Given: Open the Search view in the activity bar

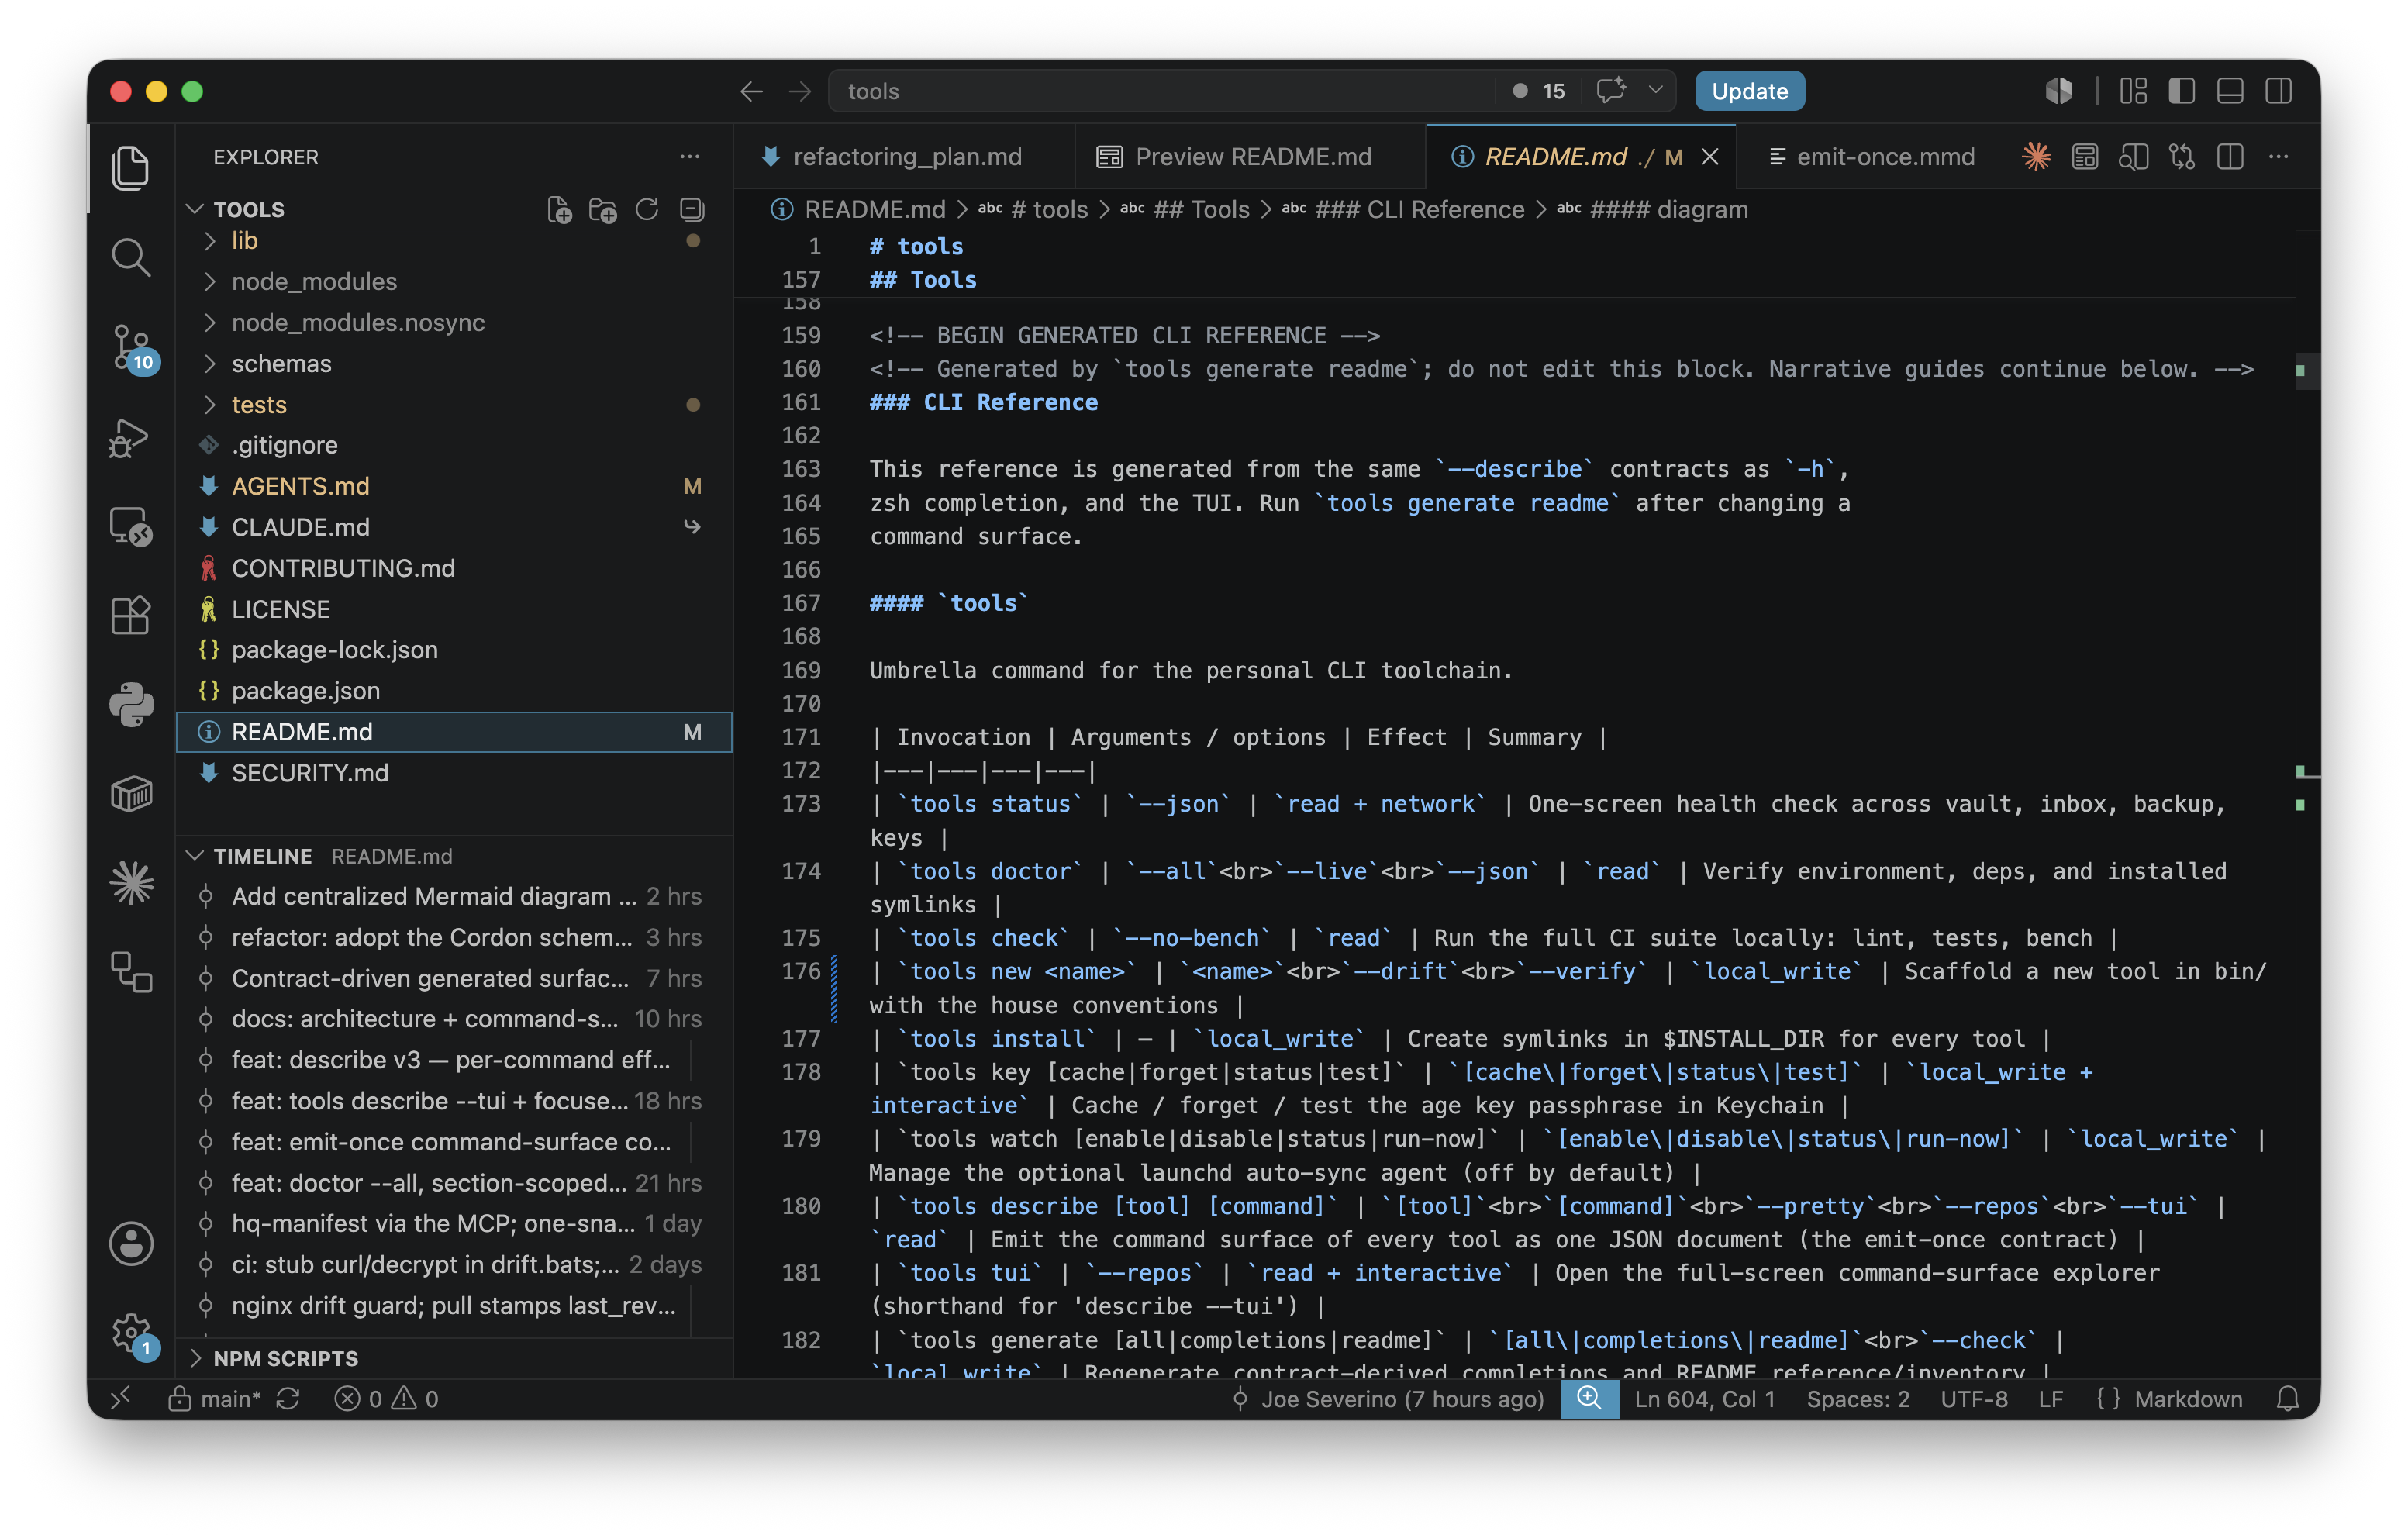Looking at the screenshot, I should tap(131, 257).
